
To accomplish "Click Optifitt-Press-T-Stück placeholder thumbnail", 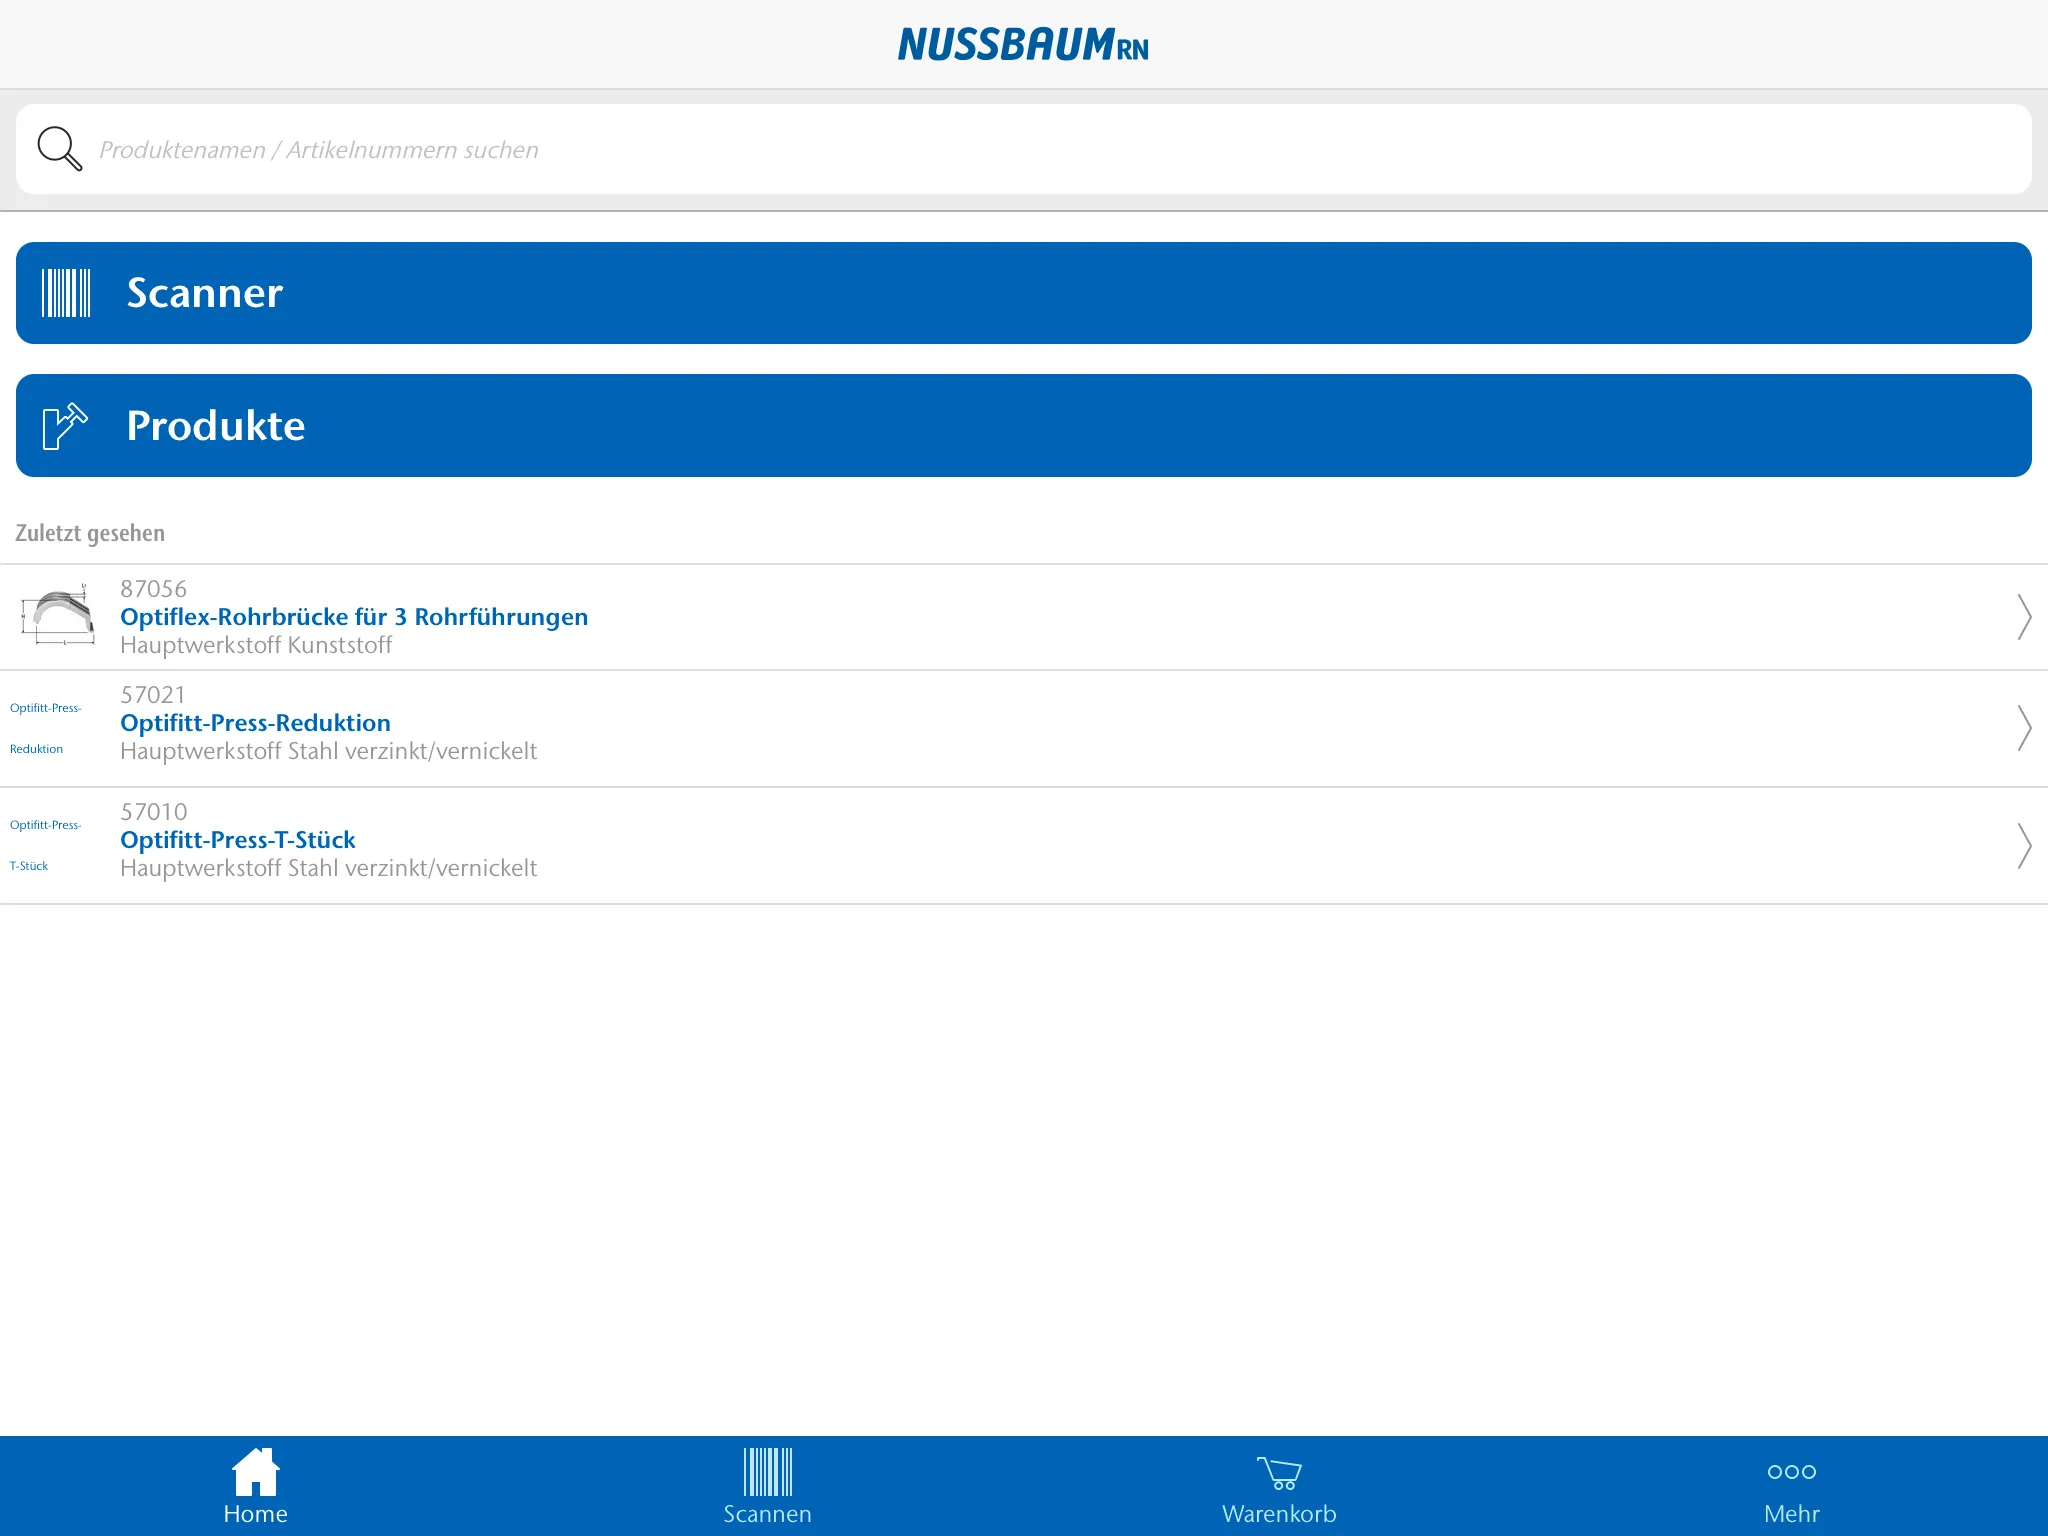I will coord(46,845).
